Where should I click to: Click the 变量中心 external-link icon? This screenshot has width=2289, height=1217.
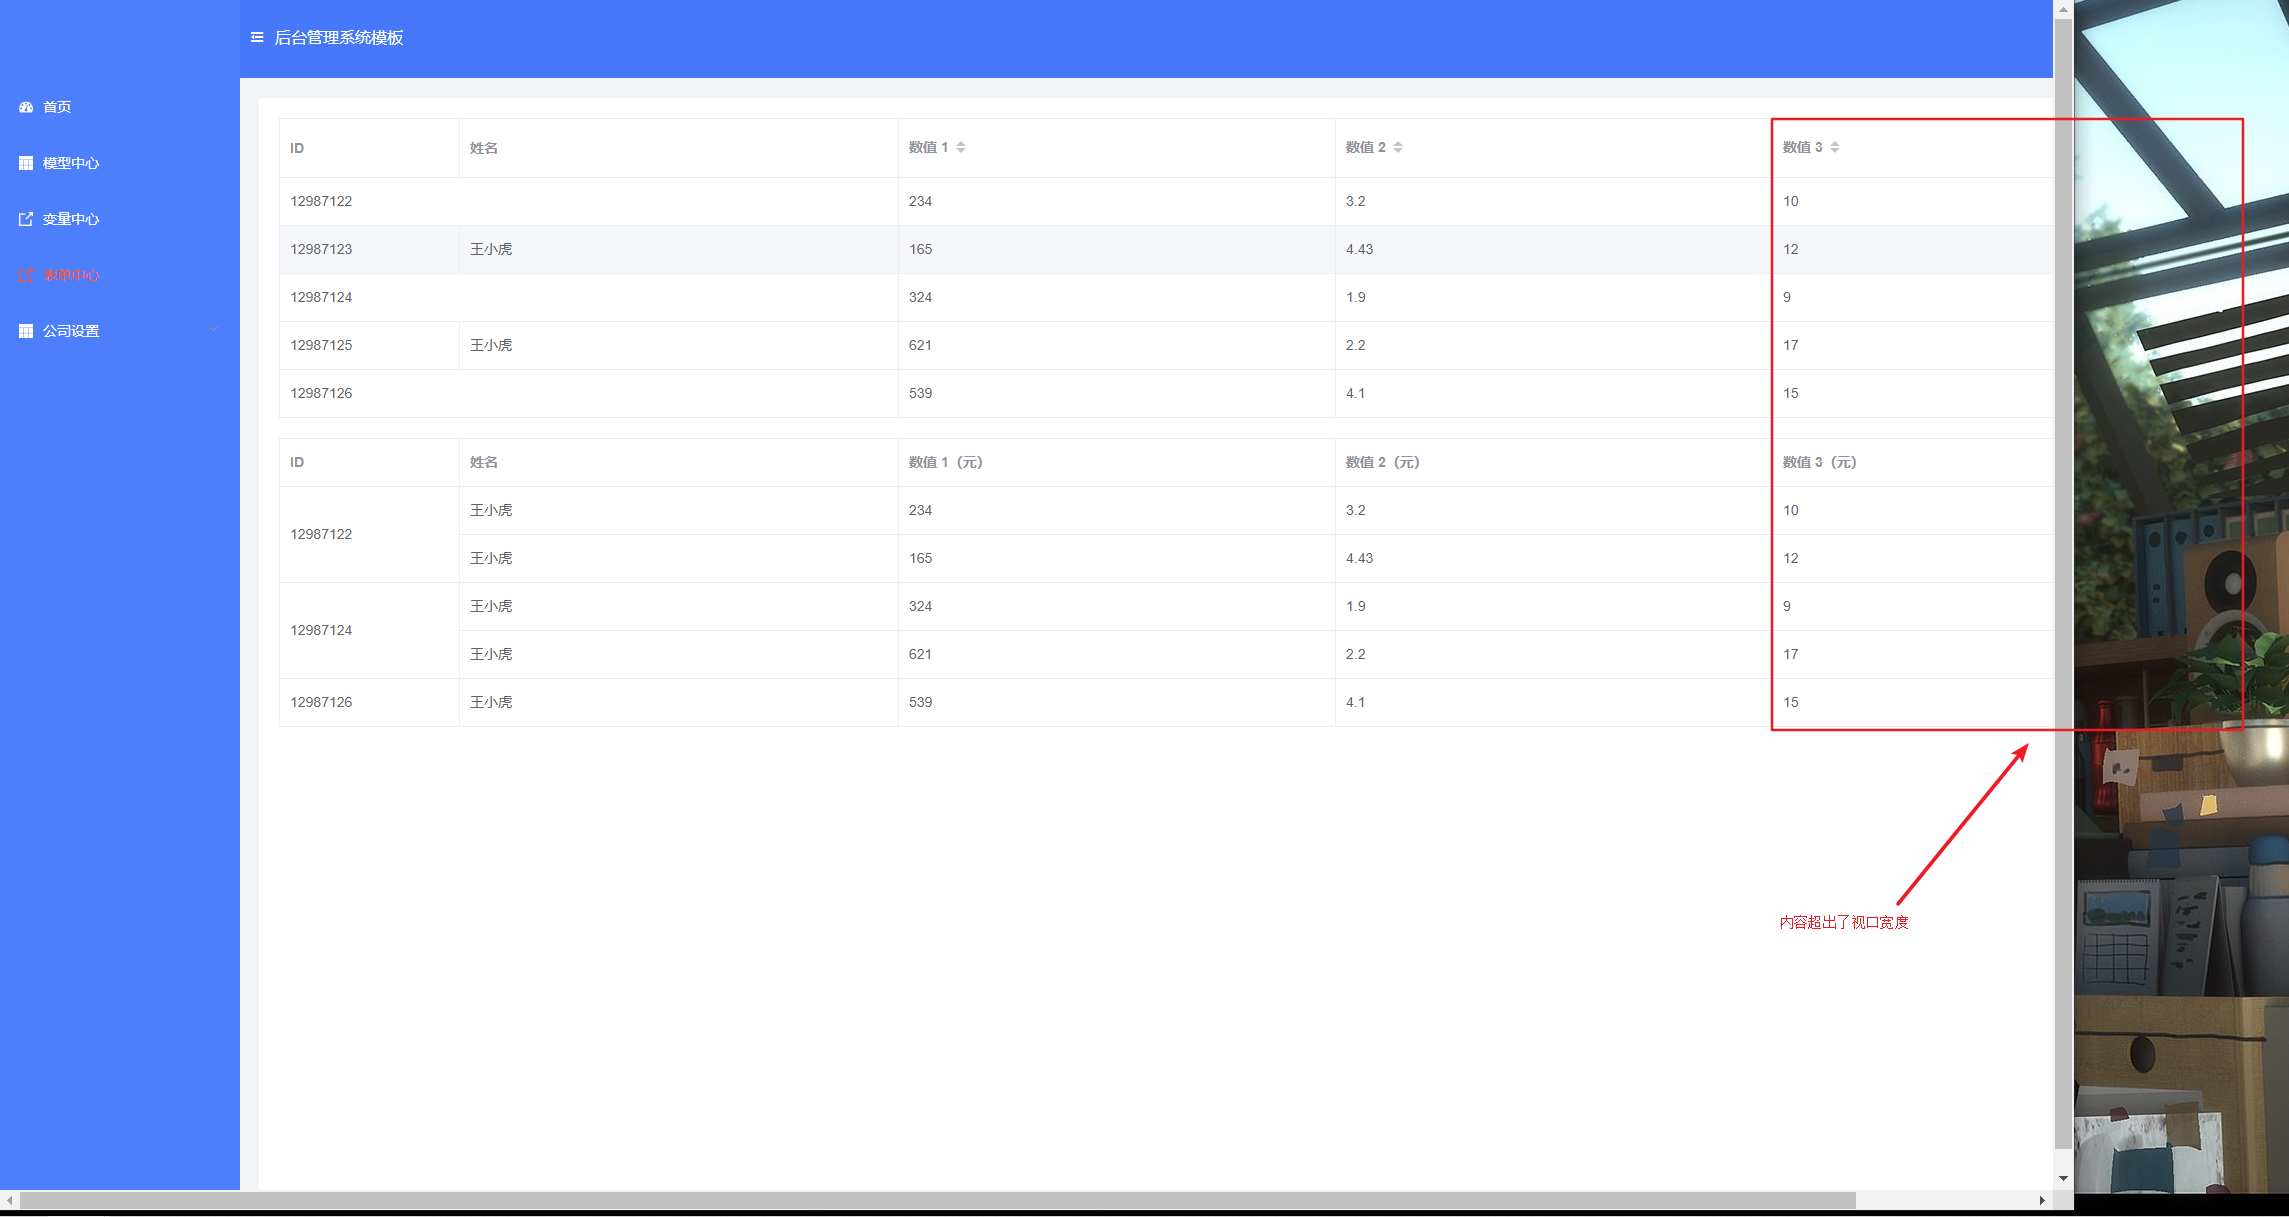click(26, 219)
